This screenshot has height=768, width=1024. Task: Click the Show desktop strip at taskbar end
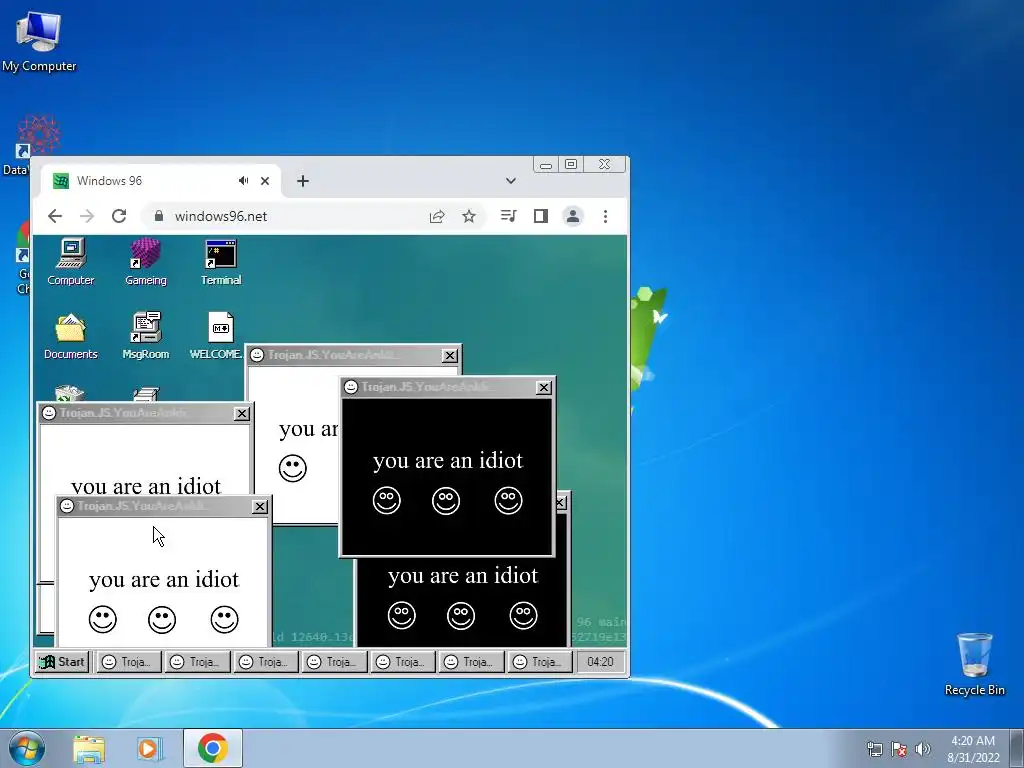[1018, 748]
